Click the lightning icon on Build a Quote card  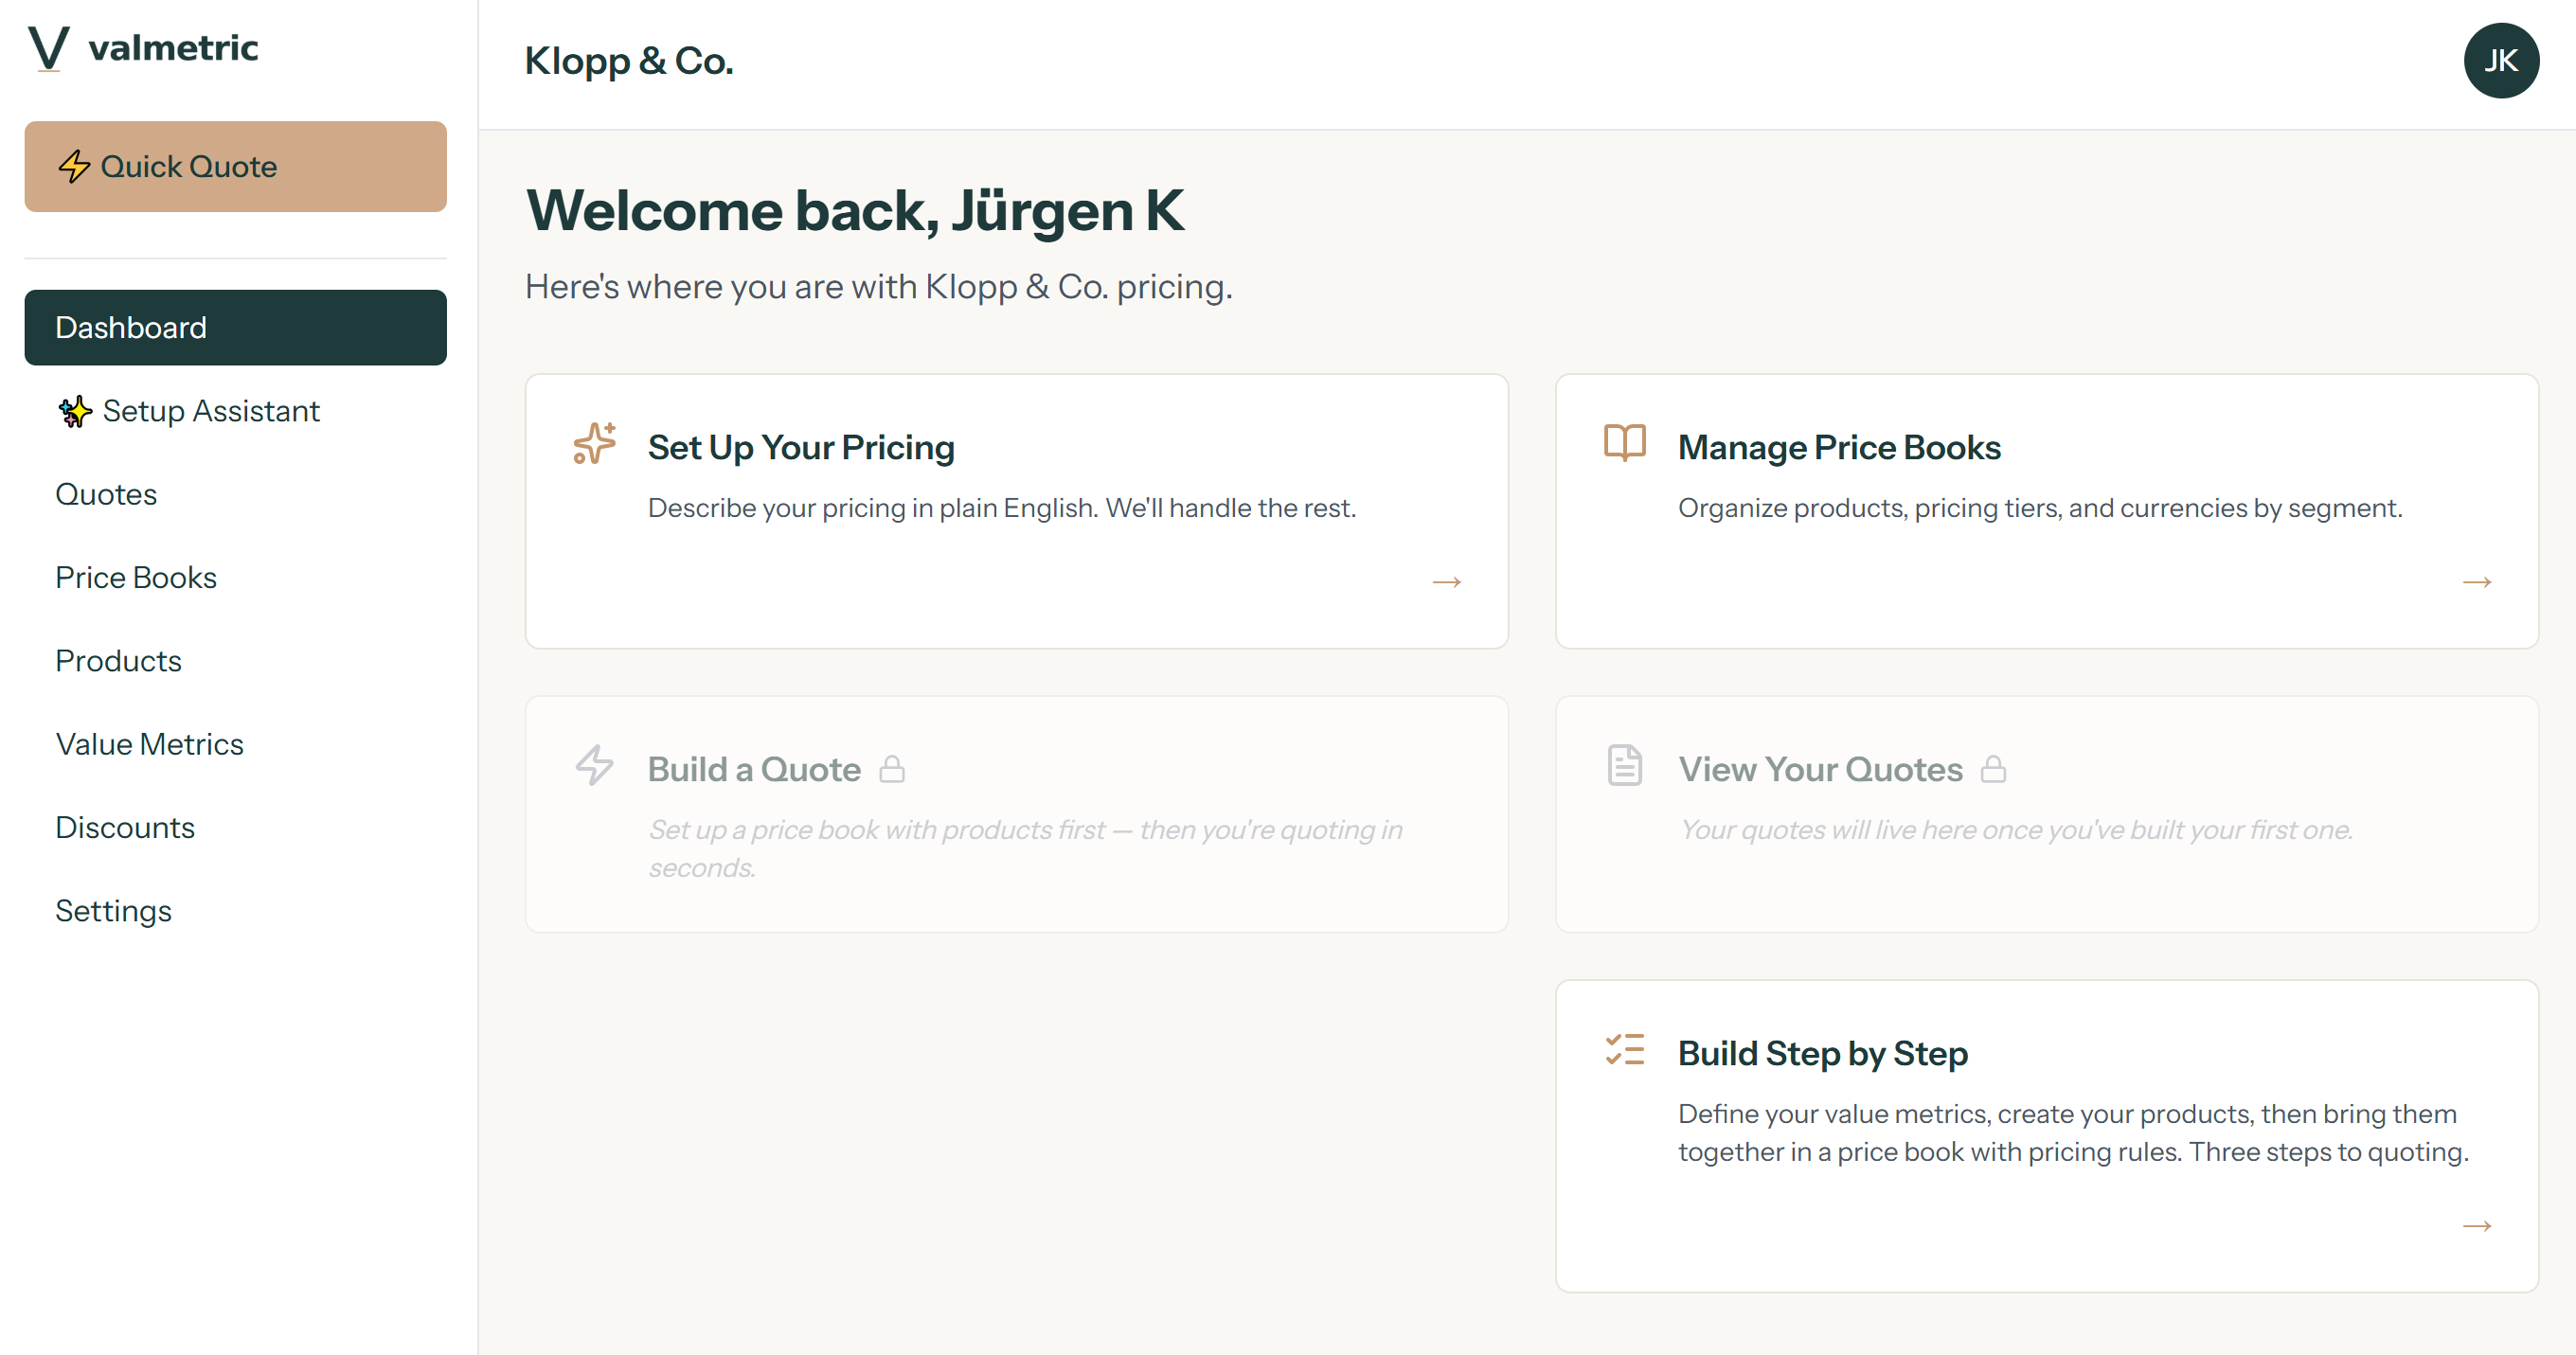(x=595, y=766)
